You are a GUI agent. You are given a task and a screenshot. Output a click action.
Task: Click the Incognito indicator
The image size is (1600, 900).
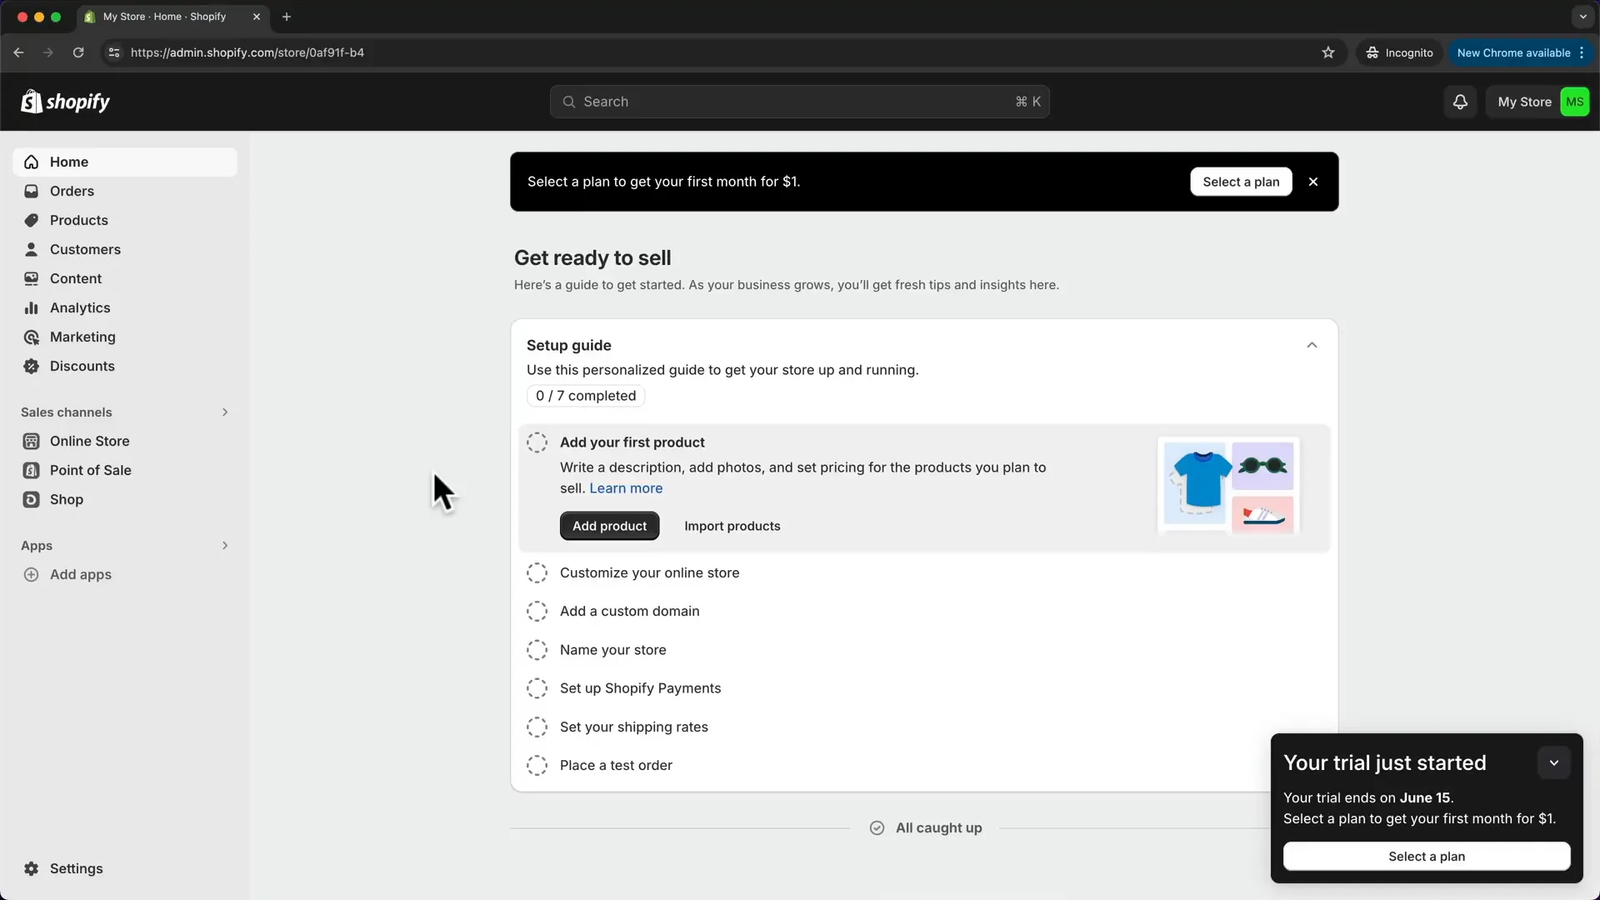1400,53
